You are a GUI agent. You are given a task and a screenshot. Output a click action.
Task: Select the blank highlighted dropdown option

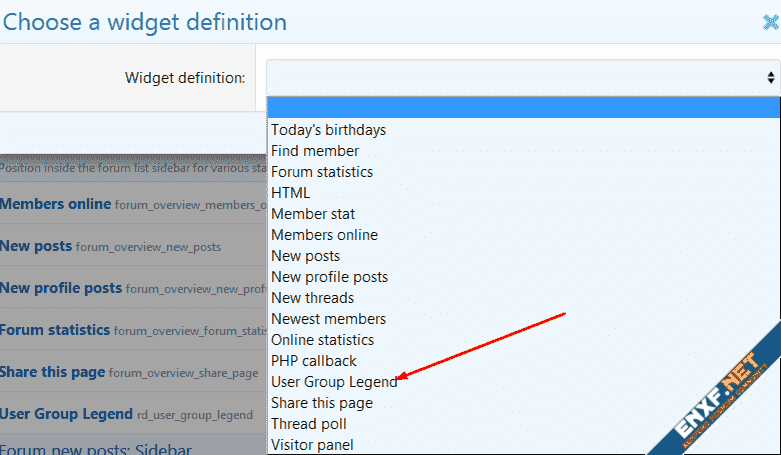point(522,108)
